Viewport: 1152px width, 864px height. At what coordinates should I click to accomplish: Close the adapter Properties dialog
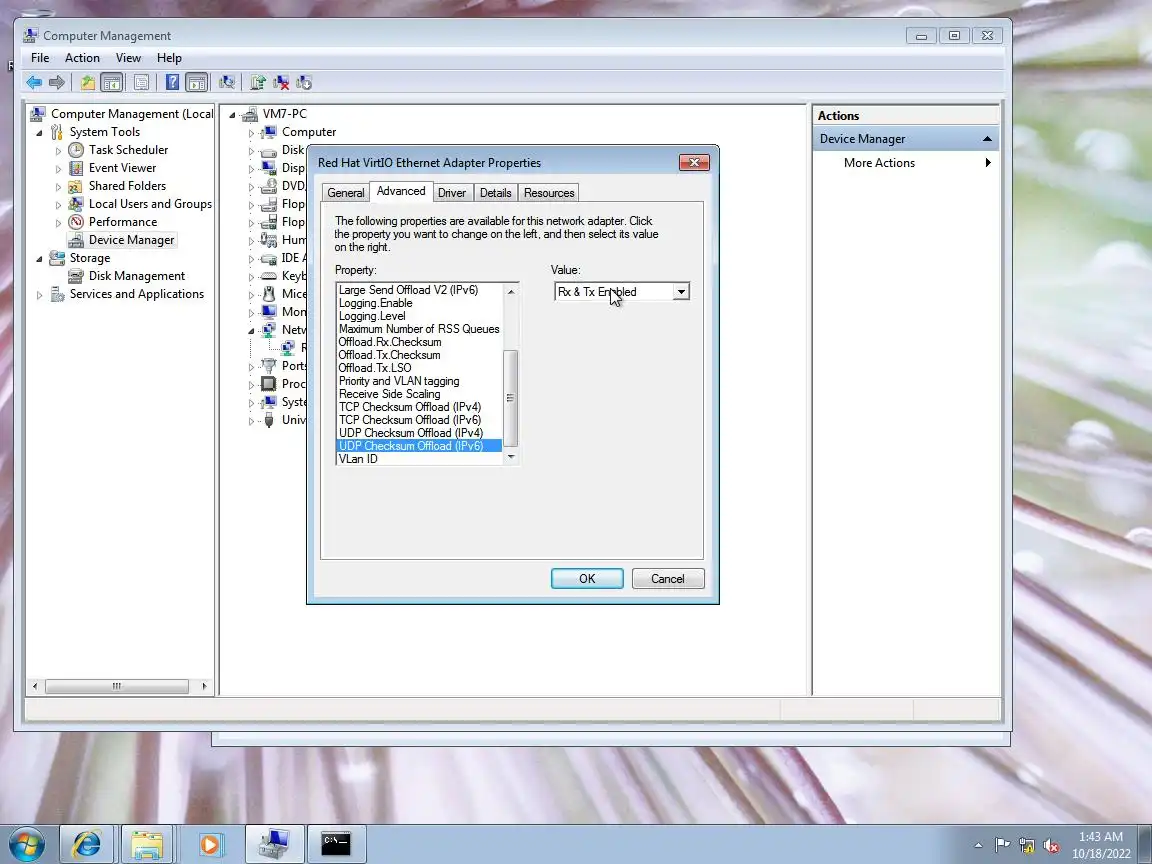(694, 162)
